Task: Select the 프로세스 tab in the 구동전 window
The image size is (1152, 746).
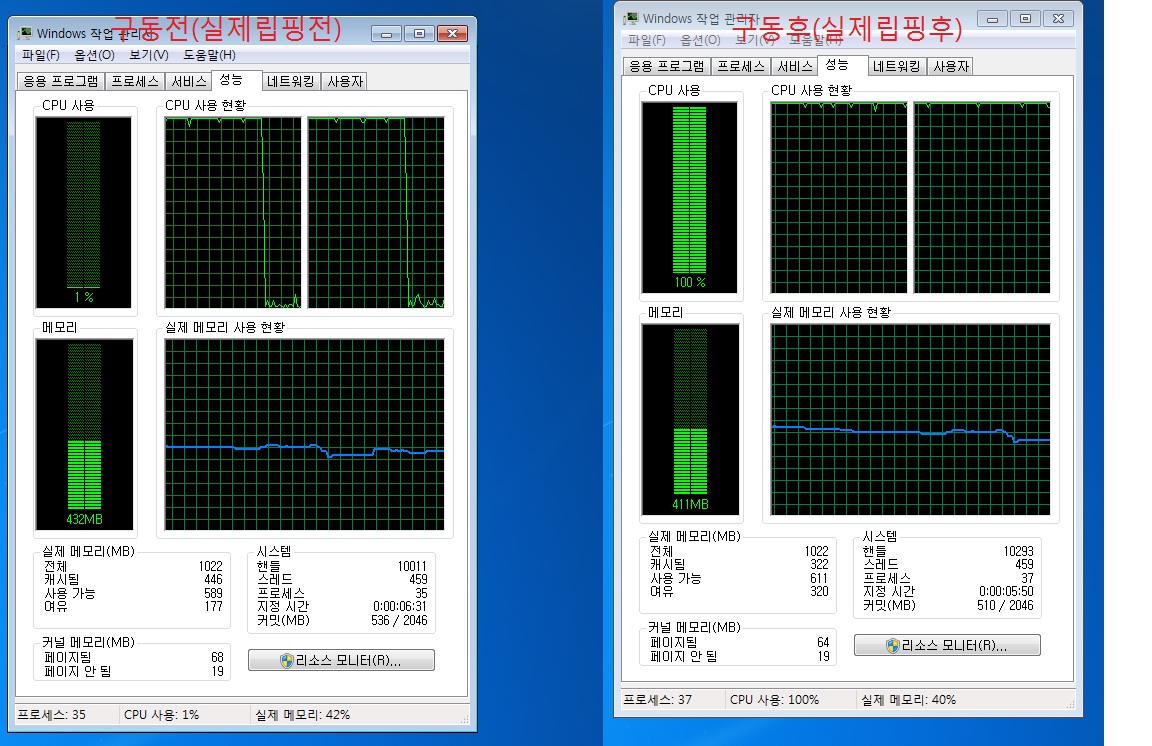Action: [134, 82]
